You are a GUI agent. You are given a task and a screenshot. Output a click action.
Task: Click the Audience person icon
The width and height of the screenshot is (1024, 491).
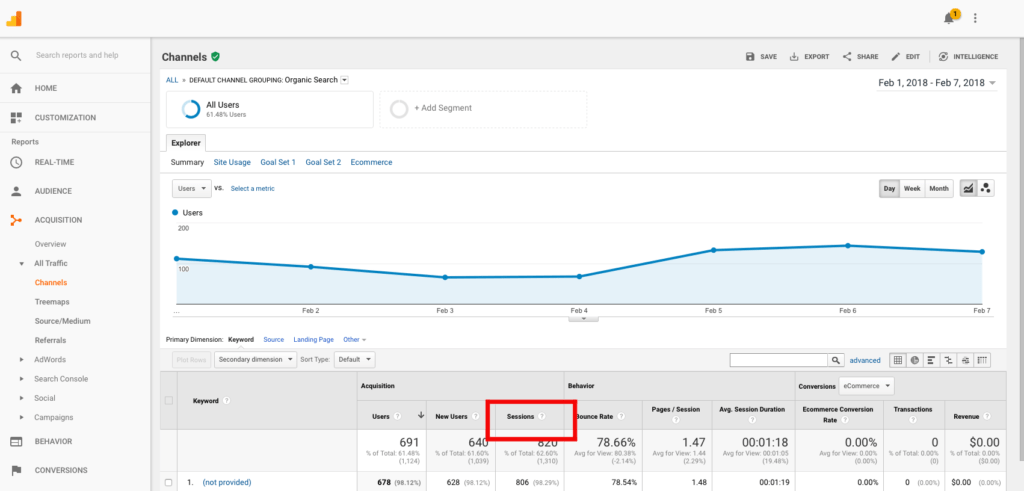click(16, 191)
